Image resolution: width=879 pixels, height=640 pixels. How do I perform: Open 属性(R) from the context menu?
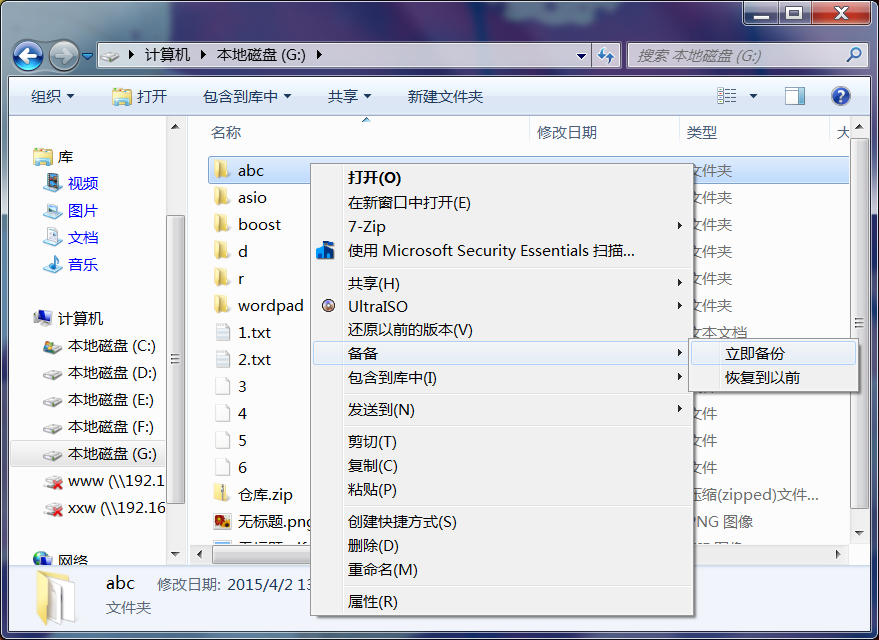(x=372, y=601)
